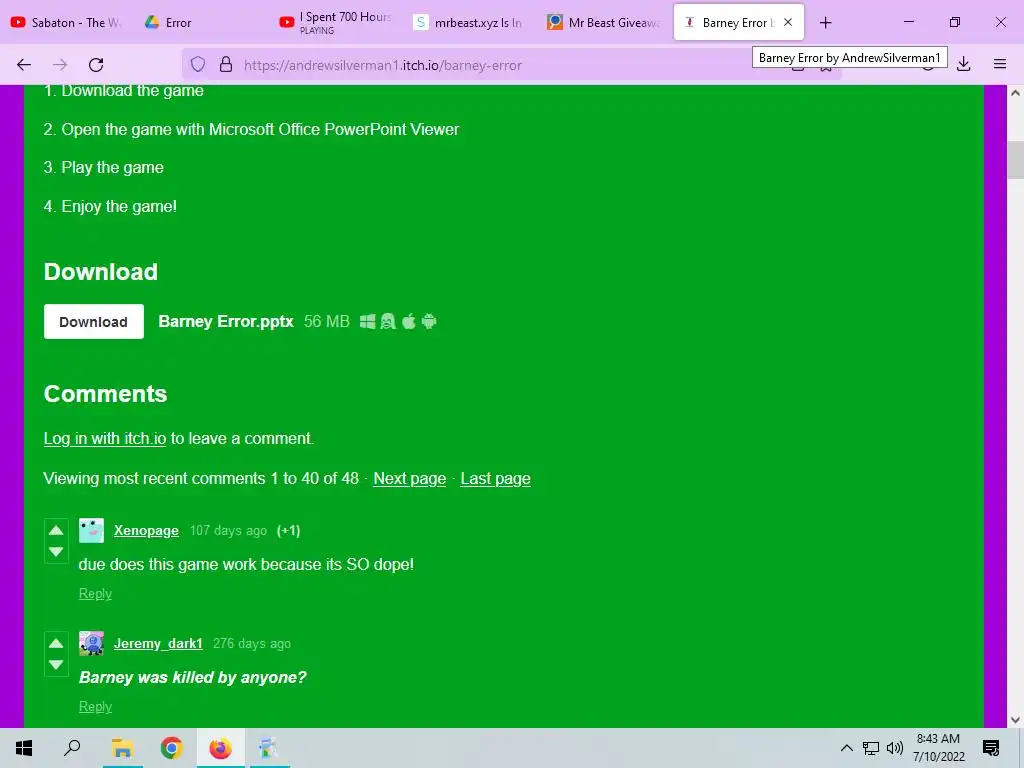Downvote Xenopage's comment
The image size is (1024, 768).
pyautogui.click(x=56, y=552)
